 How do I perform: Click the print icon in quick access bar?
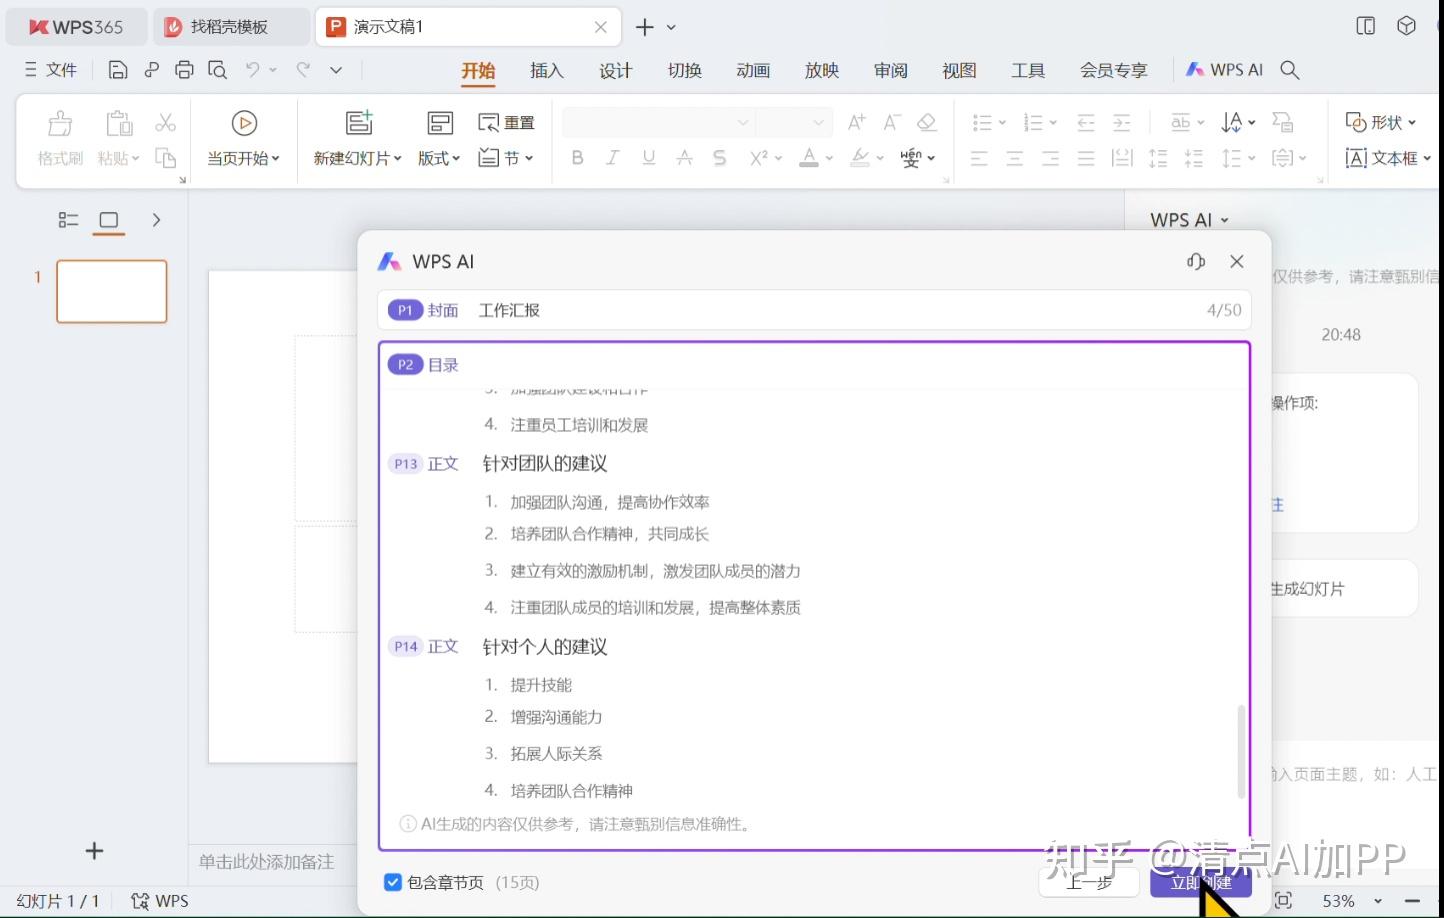pos(184,69)
